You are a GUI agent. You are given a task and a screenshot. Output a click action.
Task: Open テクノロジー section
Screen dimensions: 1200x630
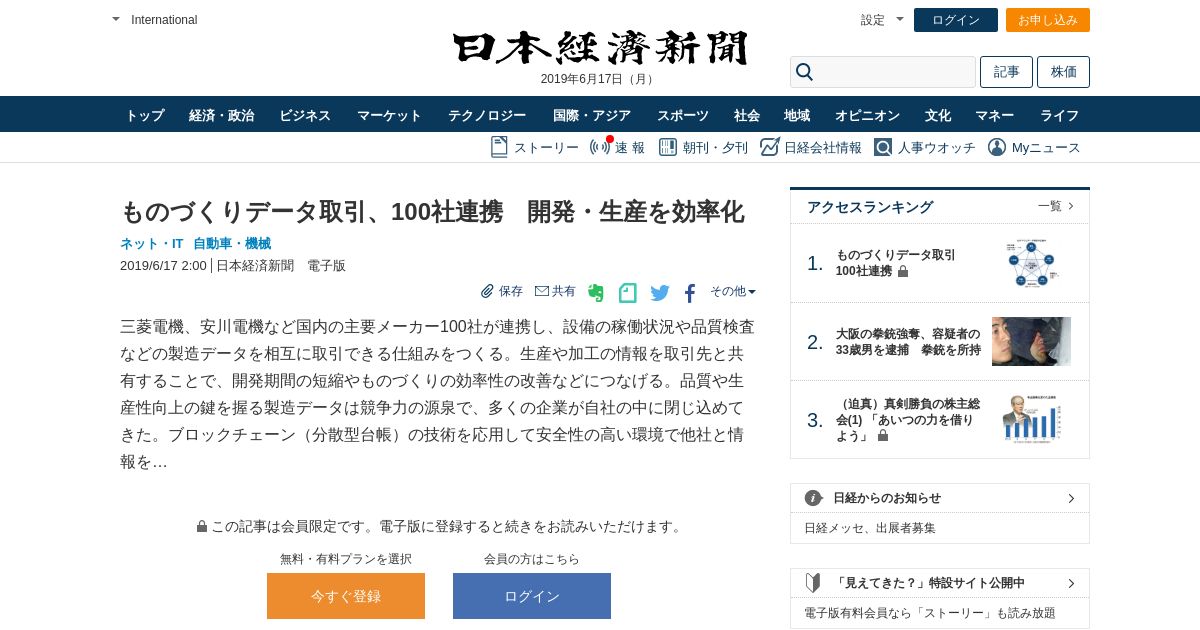click(487, 115)
